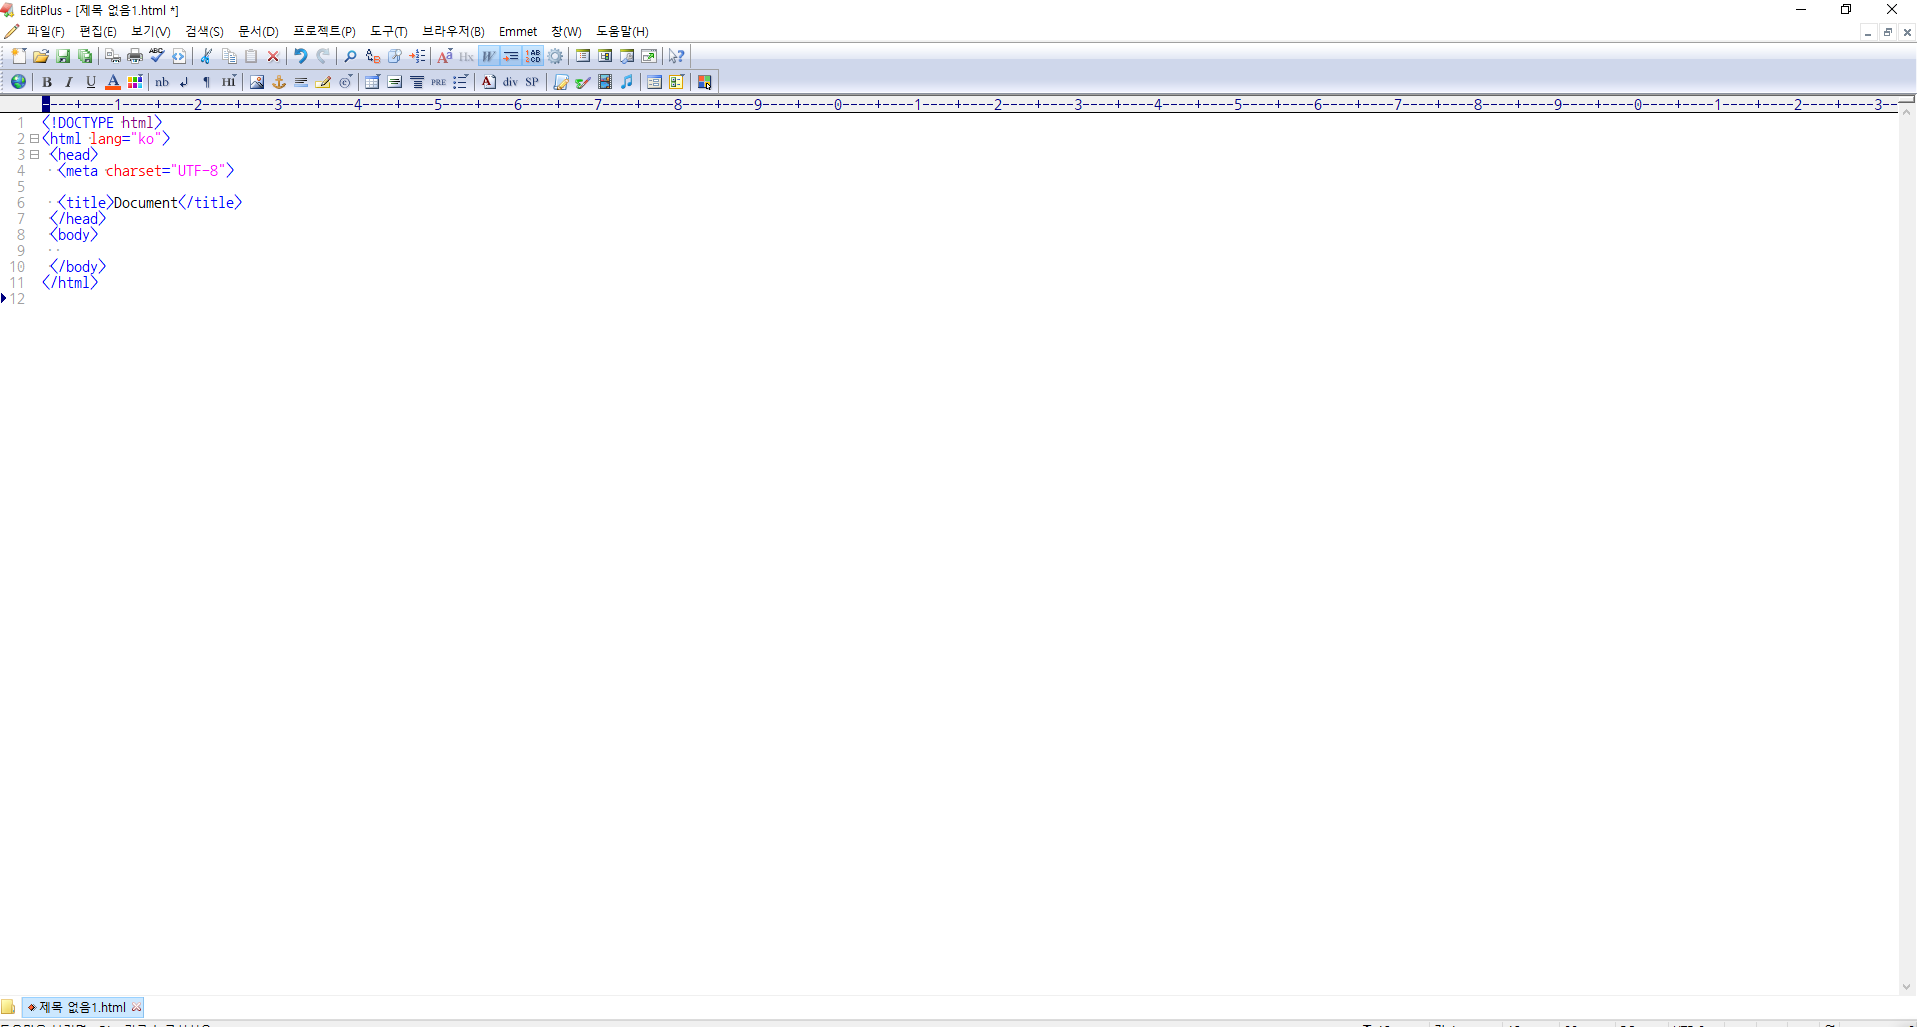The width and height of the screenshot is (1917, 1027).
Task: Insert PRE tag from toolbar
Action: (x=439, y=82)
